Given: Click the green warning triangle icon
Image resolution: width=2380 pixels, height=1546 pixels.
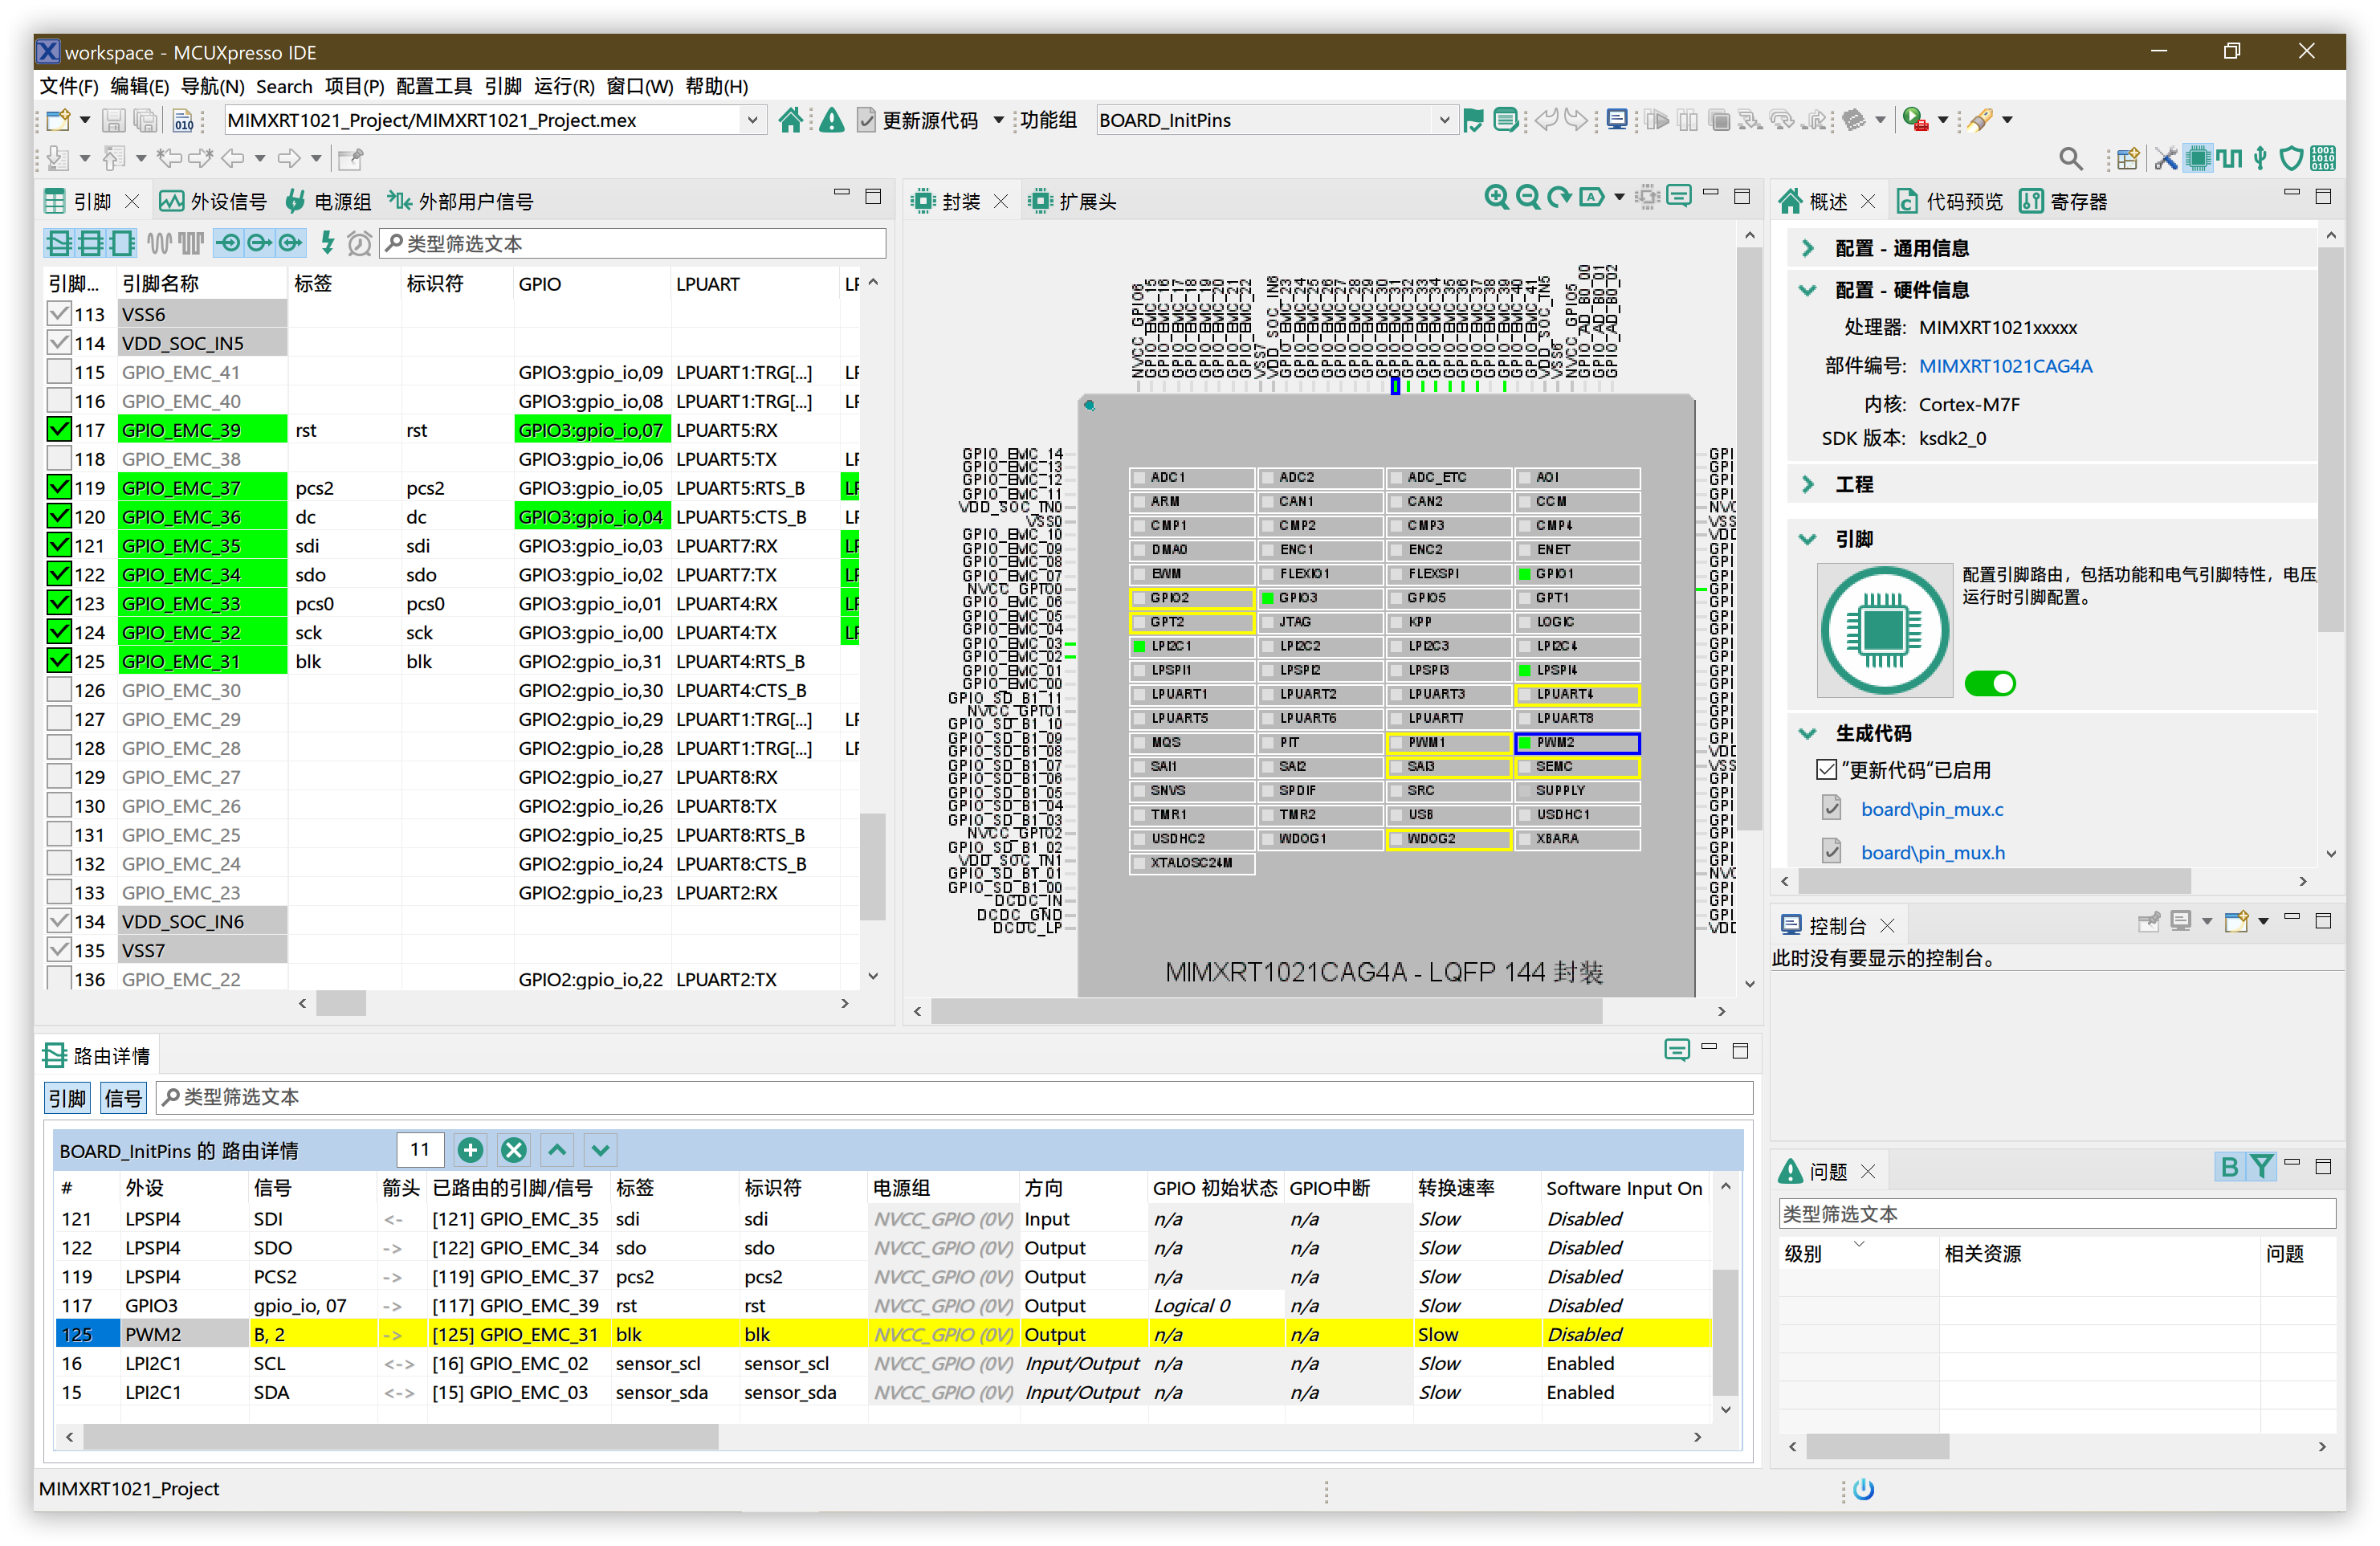Looking at the screenshot, I should [831, 120].
